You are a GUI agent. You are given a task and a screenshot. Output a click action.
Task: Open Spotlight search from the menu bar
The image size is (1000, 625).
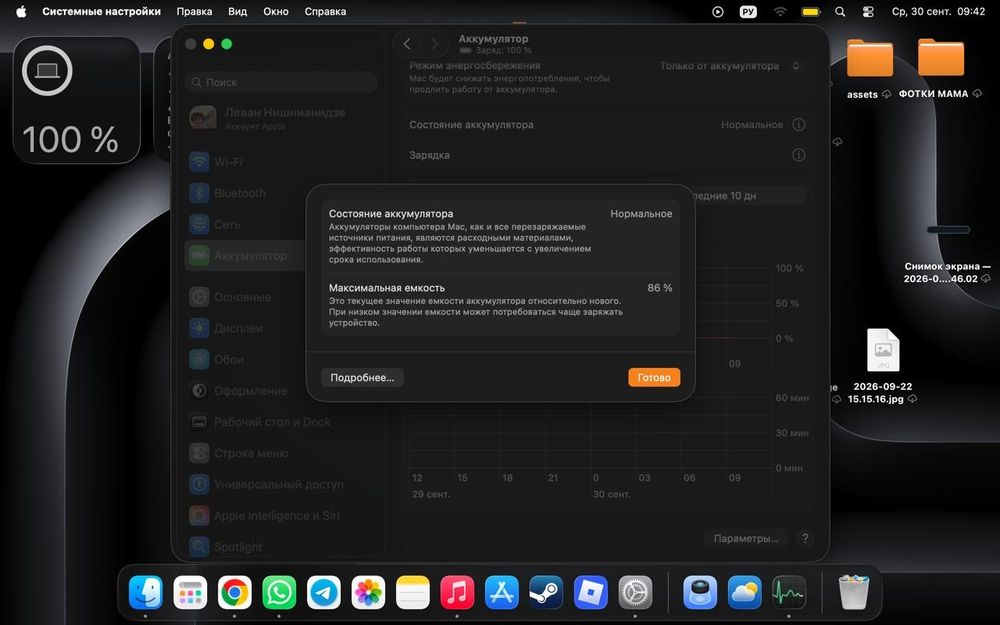coord(840,11)
